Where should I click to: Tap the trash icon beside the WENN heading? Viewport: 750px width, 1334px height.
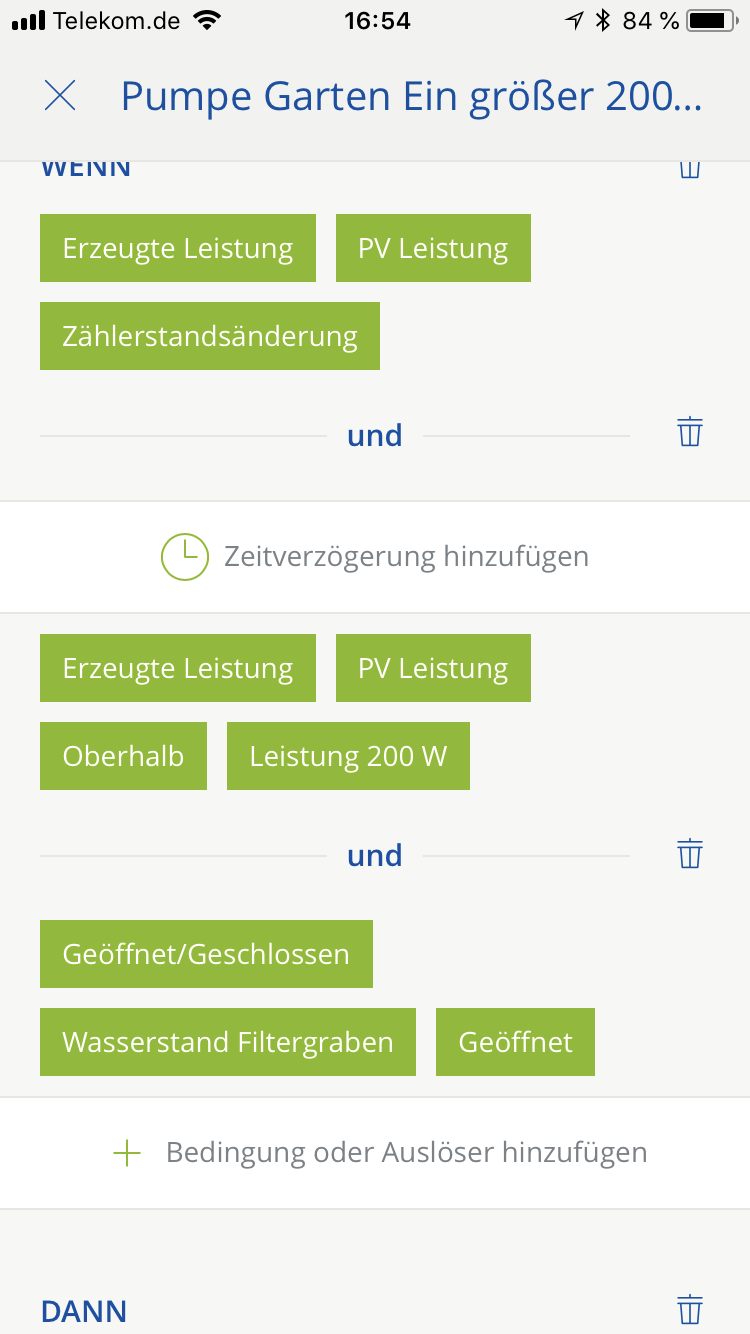pyautogui.click(x=690, y=166)
